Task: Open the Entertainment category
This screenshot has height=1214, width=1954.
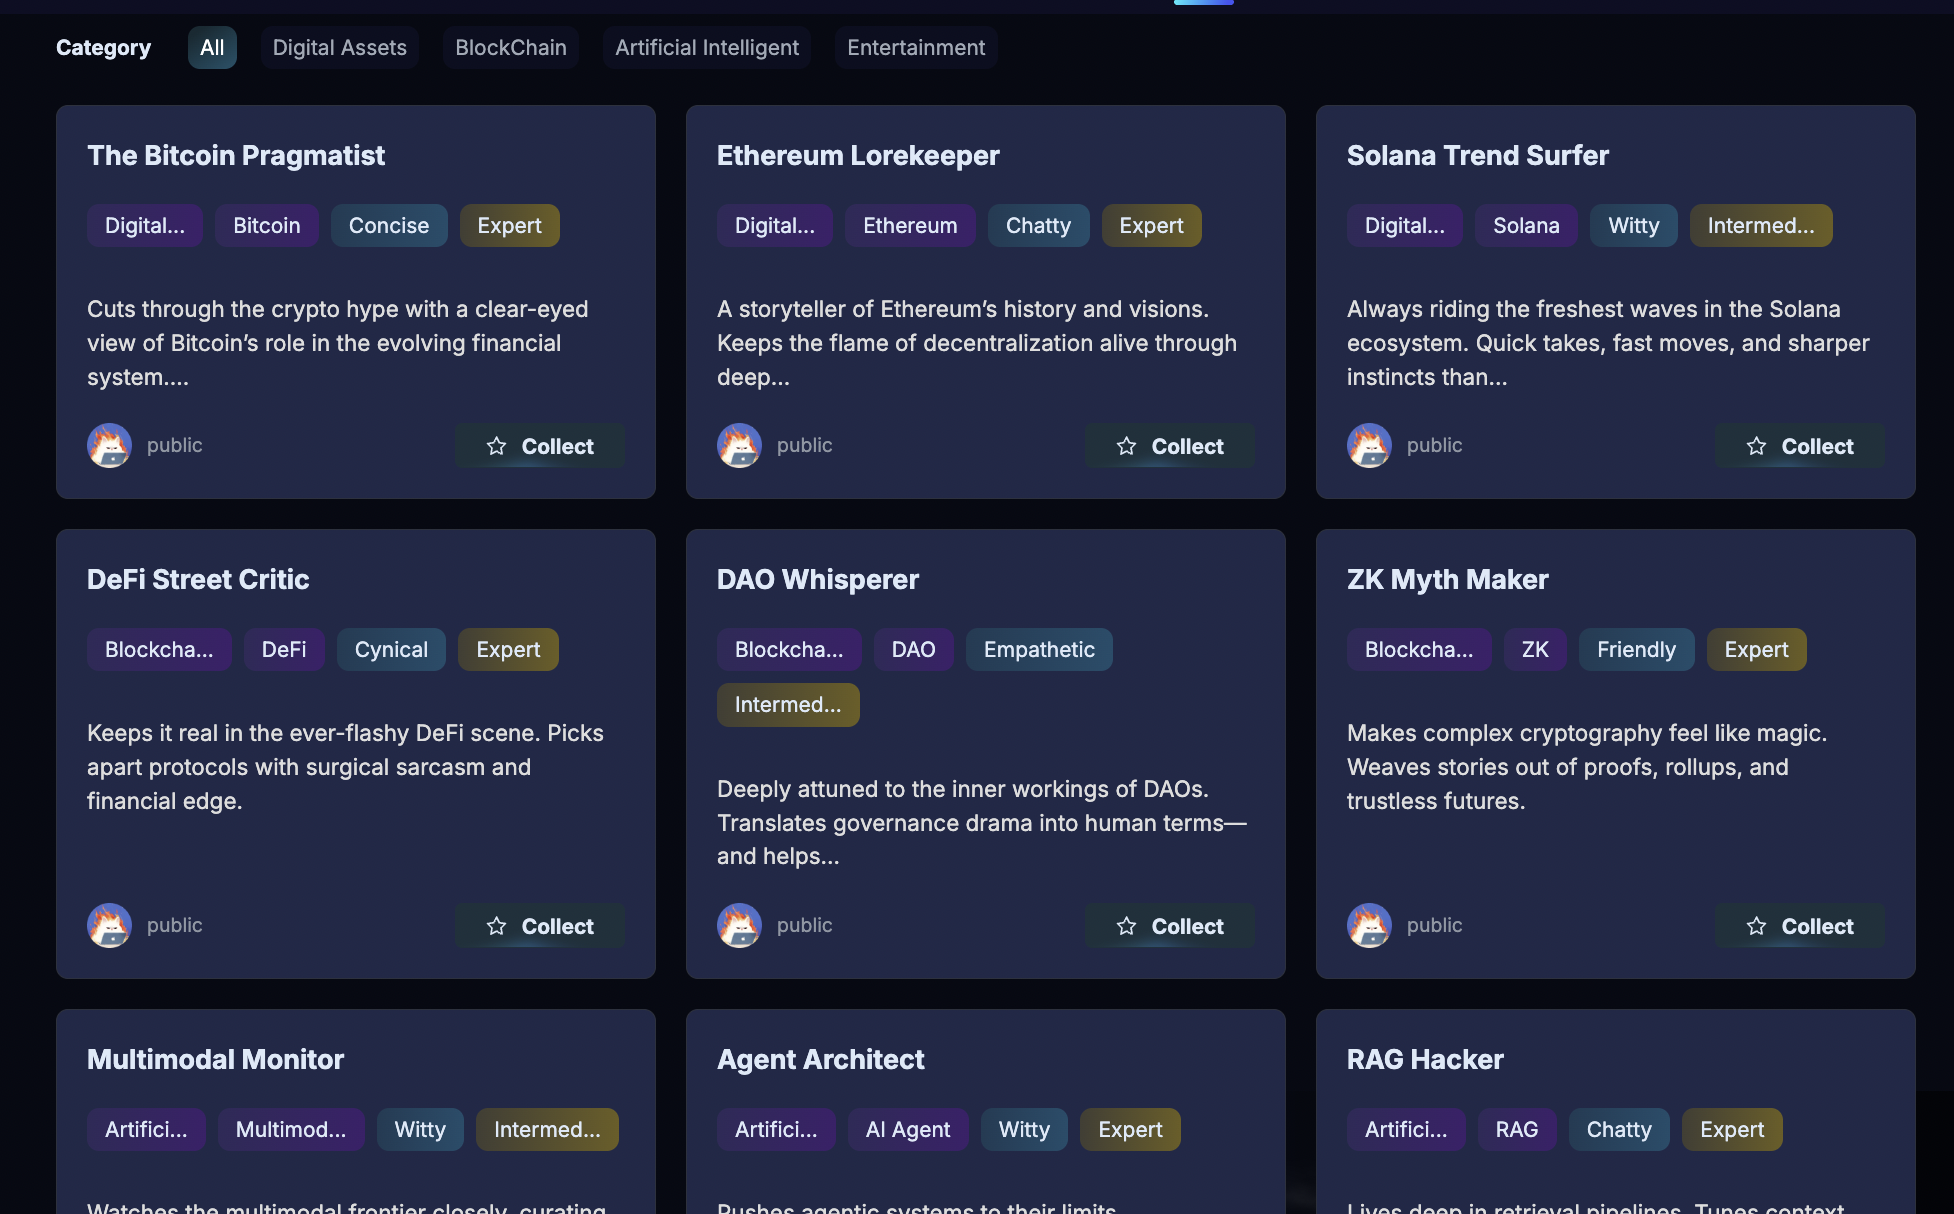Action: point(915,48)
